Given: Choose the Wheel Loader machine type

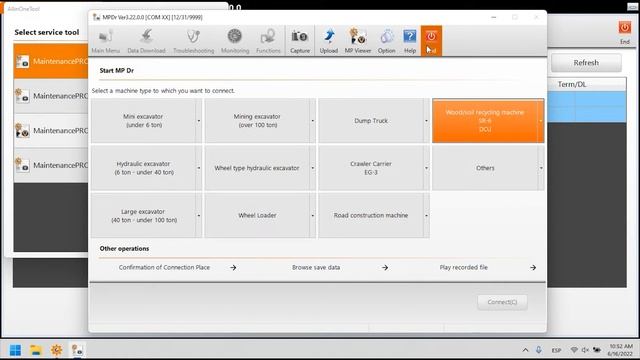Looking at the screenshot, I should (x=257, y=216).
